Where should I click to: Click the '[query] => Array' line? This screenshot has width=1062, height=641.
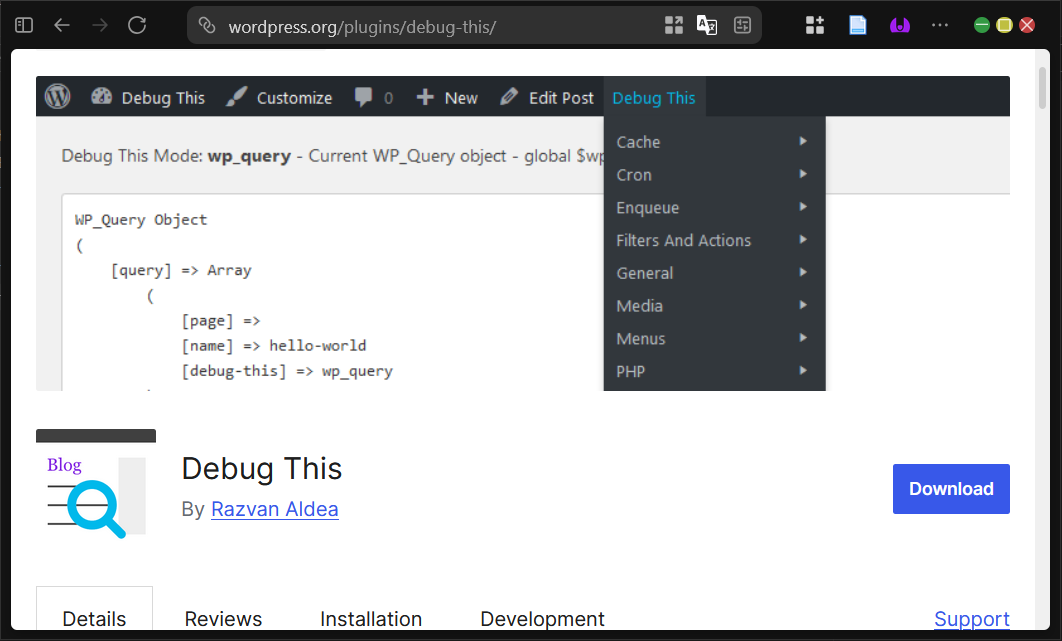point(181,270)
